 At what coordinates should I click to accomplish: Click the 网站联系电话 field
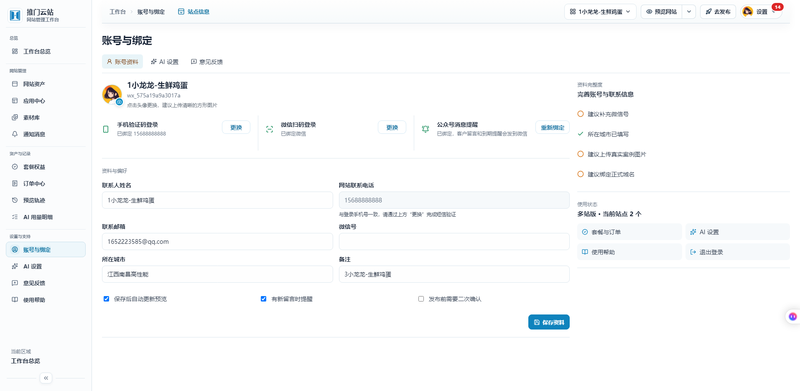[454, 200]
